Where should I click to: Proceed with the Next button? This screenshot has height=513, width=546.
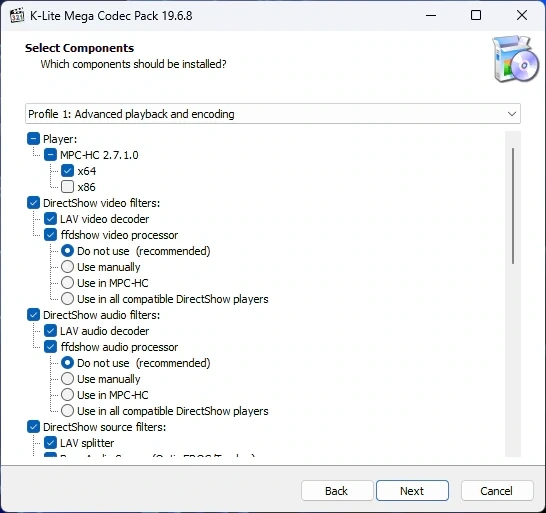(x=412, y=491)
